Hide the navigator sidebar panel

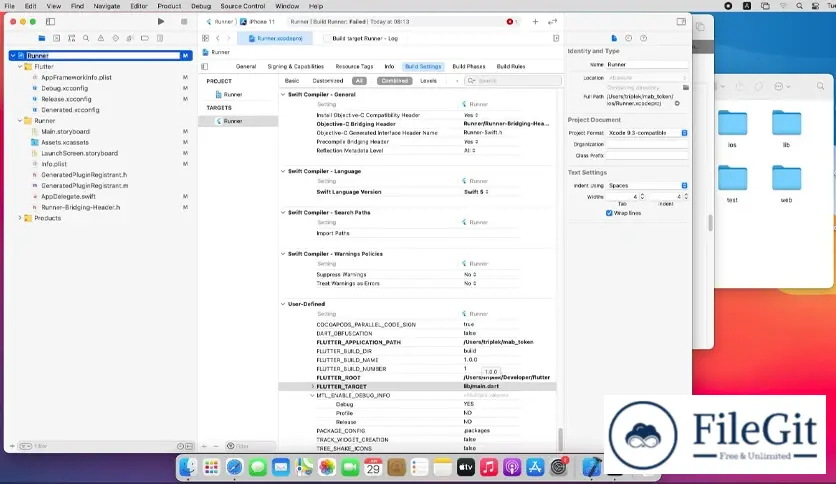(x=50, y=21)
